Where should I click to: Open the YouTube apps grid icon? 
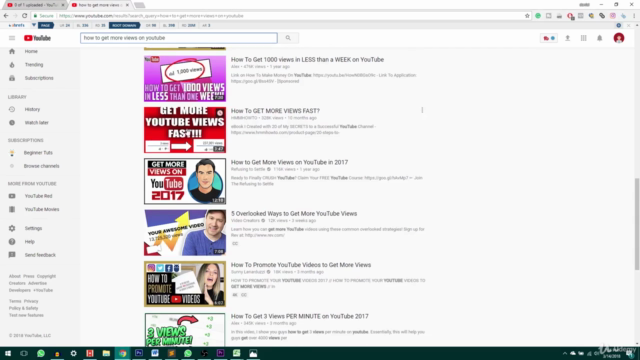[584, 38]
